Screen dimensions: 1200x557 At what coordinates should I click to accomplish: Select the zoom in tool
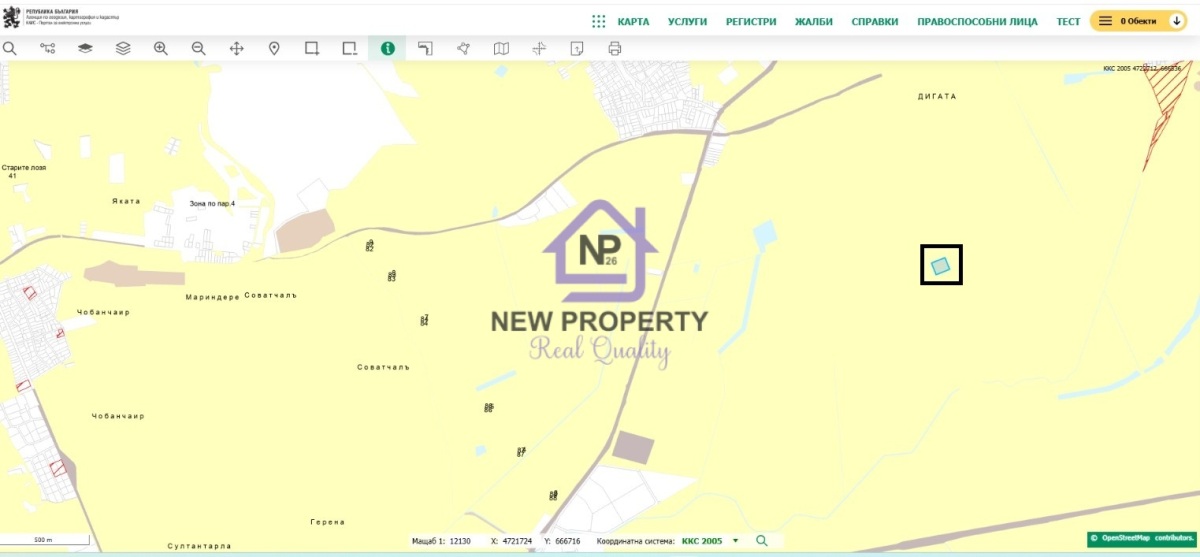(x=161, y=48)
